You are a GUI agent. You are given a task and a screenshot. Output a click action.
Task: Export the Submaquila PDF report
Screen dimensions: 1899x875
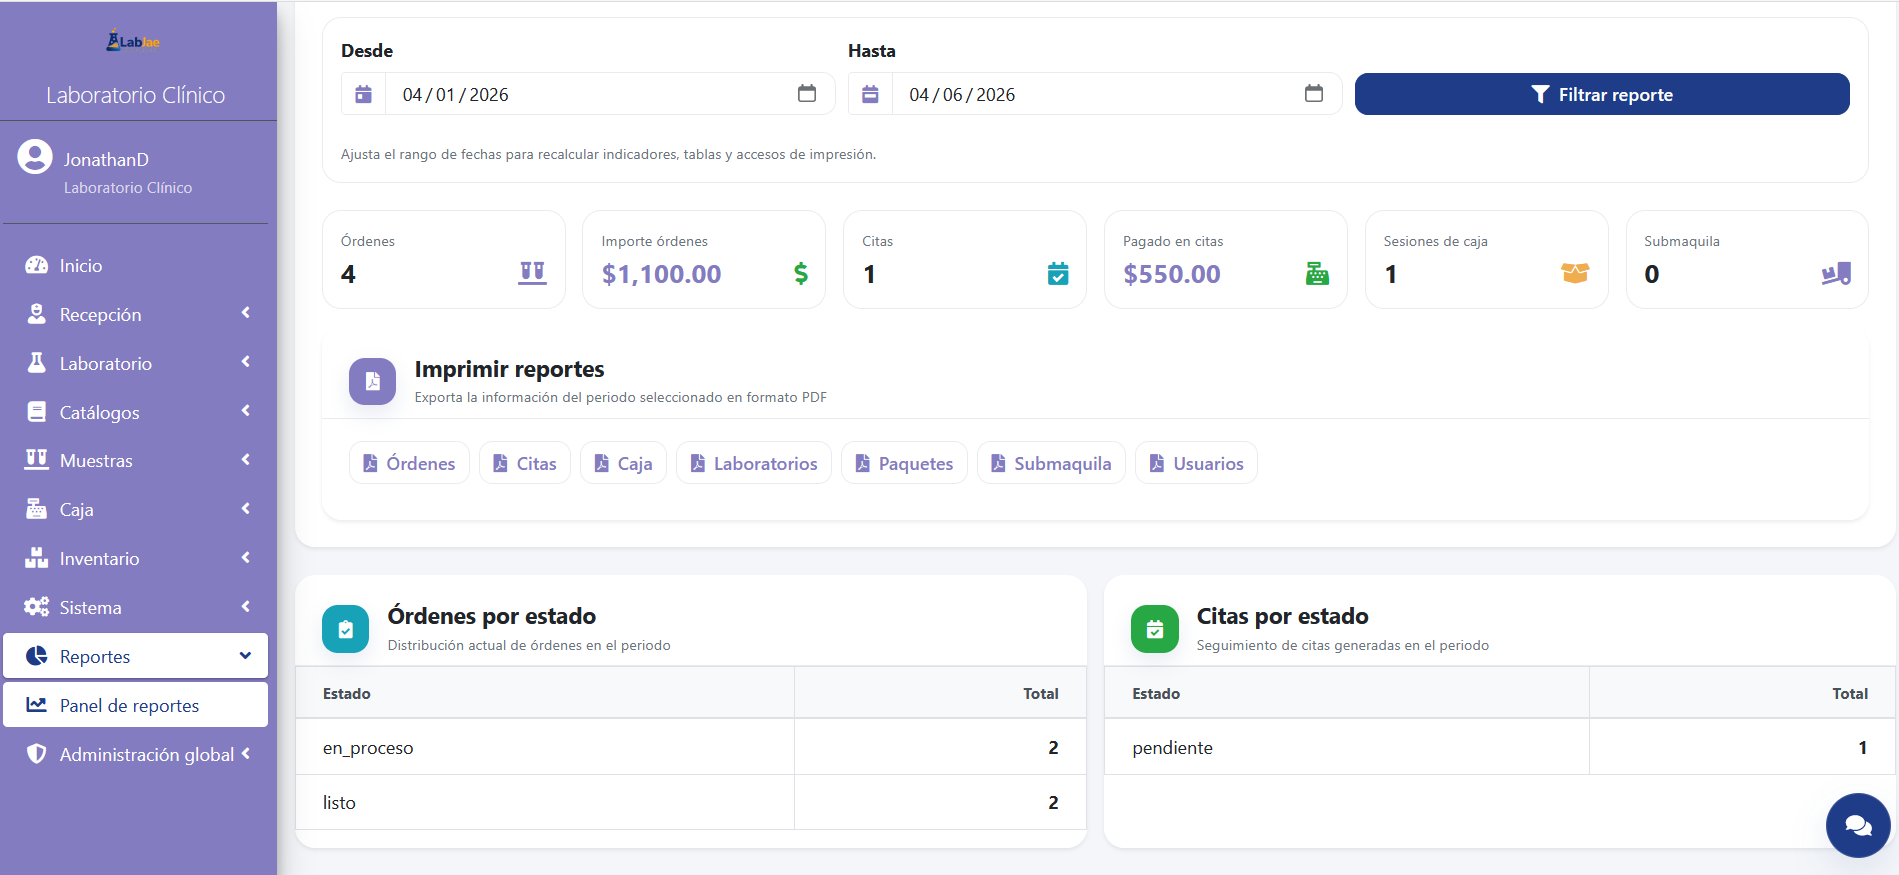pos(1051,463)
